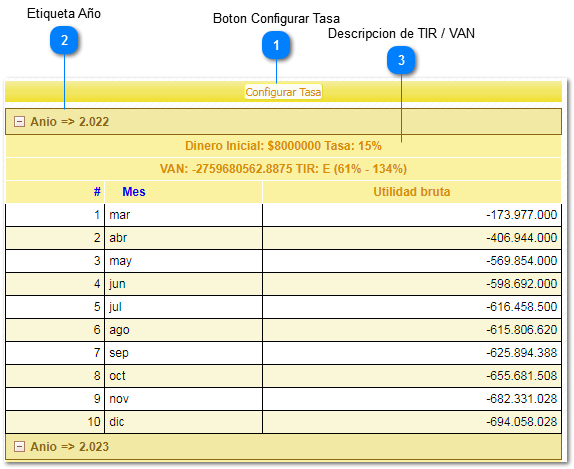Click the Configurar Tasa button

tap(283, 92)
